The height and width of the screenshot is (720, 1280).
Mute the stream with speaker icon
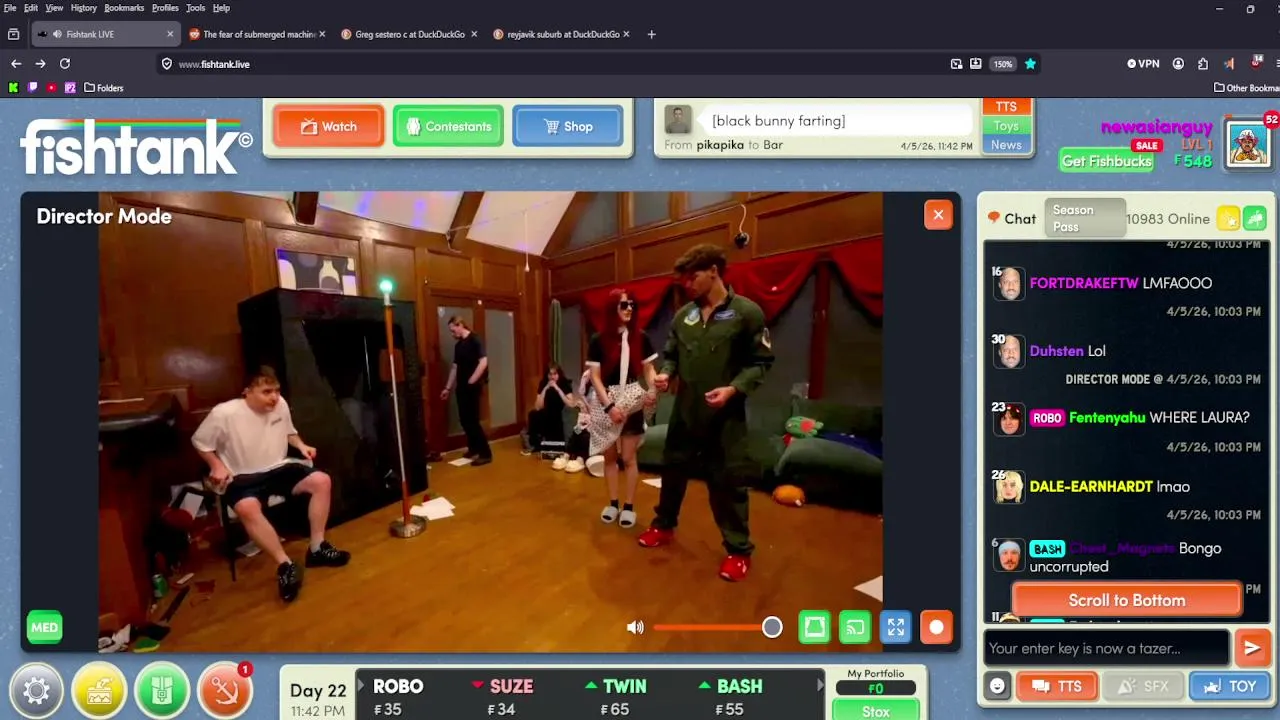[635, 627]
